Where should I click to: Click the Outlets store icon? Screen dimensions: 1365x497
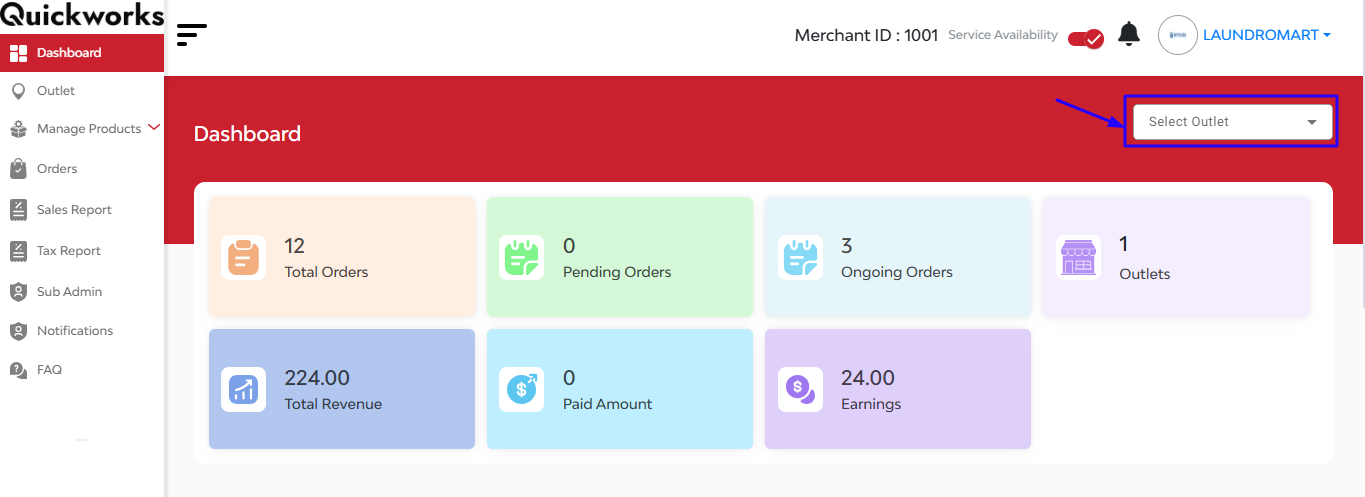(1078, 257)
